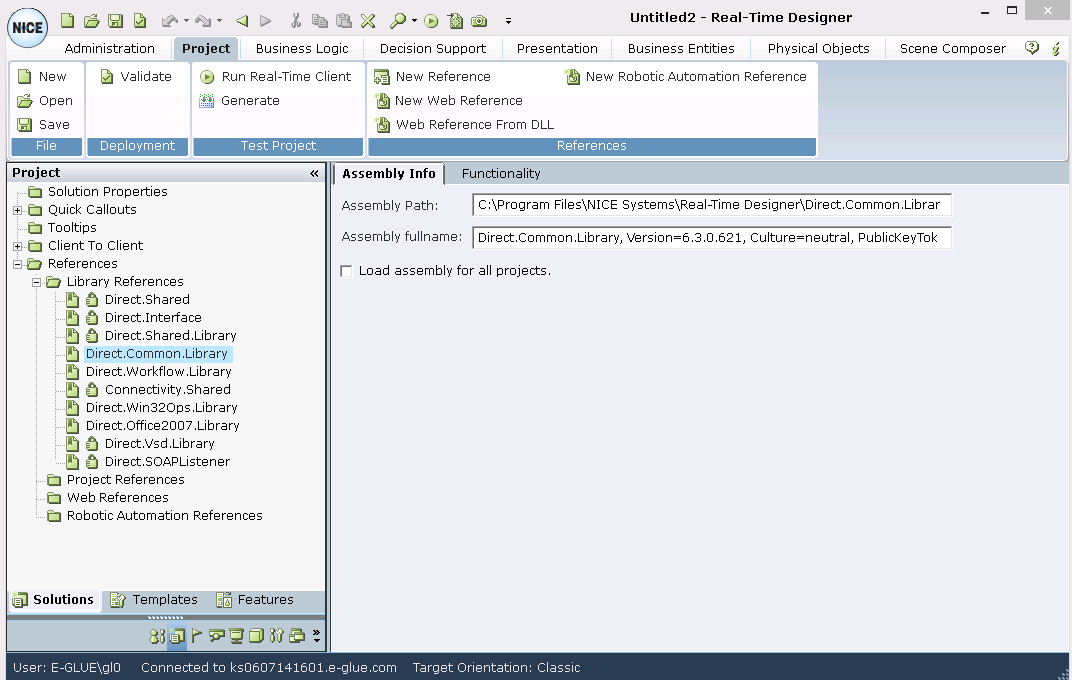This screenshot has width=1072, height=680.
Task: Click the Save floppy disk icon in quick access toolbar
Action: click(x=116, y=21)
